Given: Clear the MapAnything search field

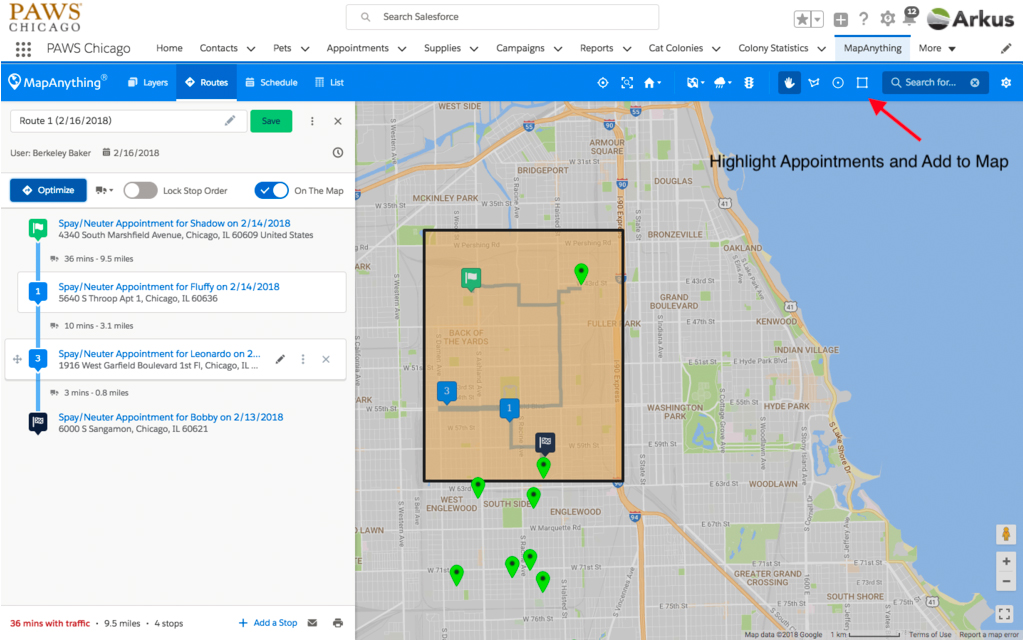Looking at the screenshot, I should (975, 83).
